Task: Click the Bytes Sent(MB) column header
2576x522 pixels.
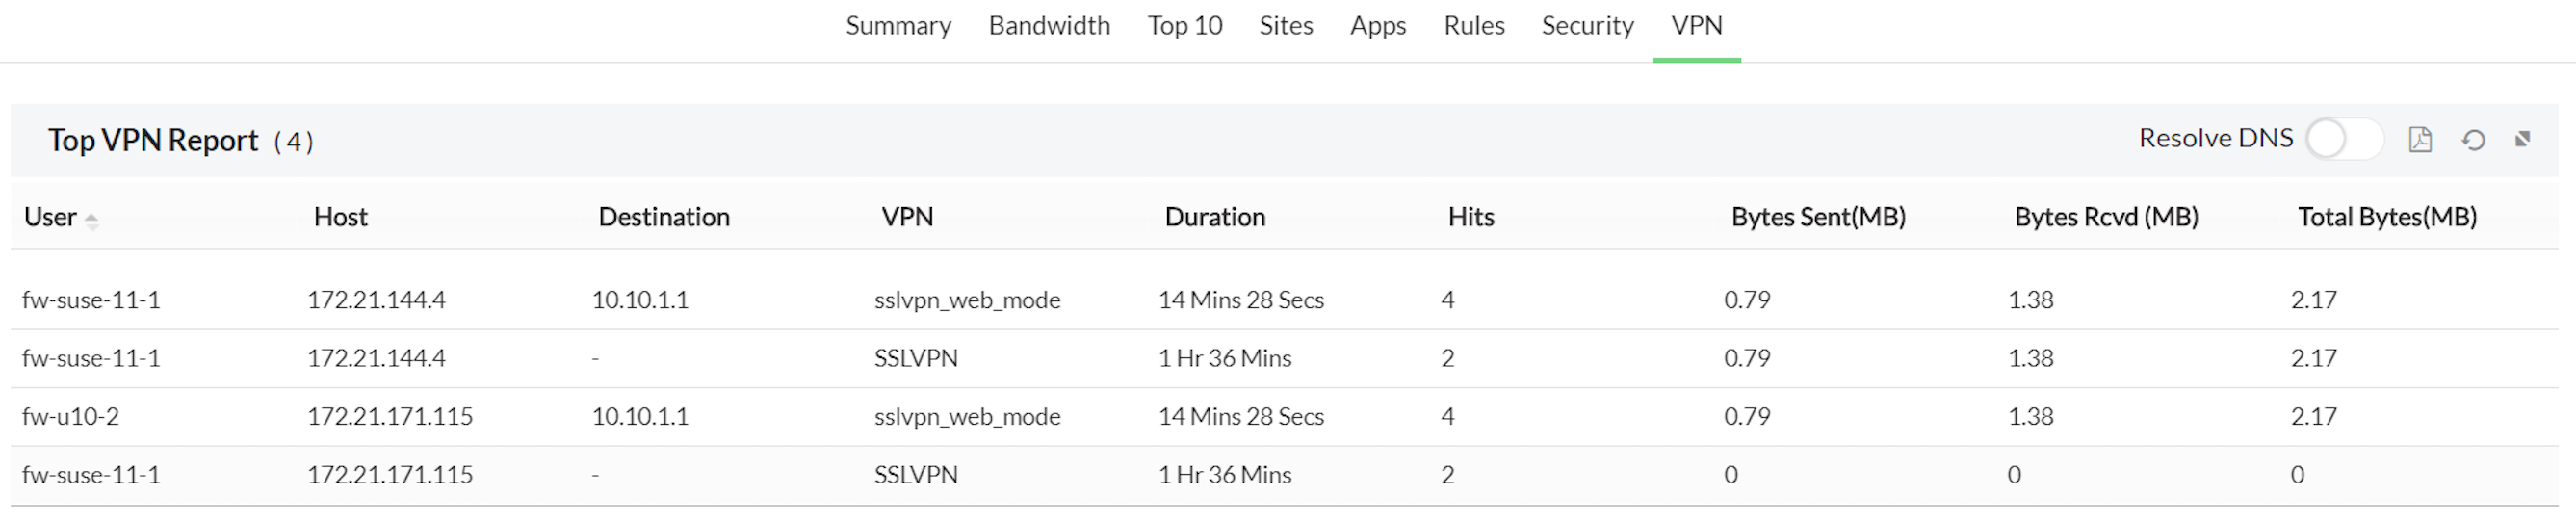Action: (x=1818, y=217)
